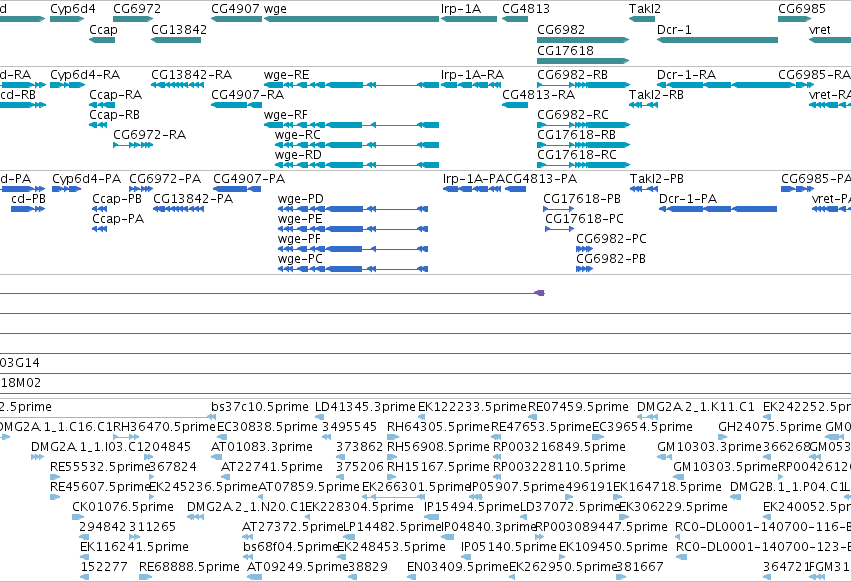Click the cd-PB protein label
Screen dimensions: 851x582
pos(28,199)
